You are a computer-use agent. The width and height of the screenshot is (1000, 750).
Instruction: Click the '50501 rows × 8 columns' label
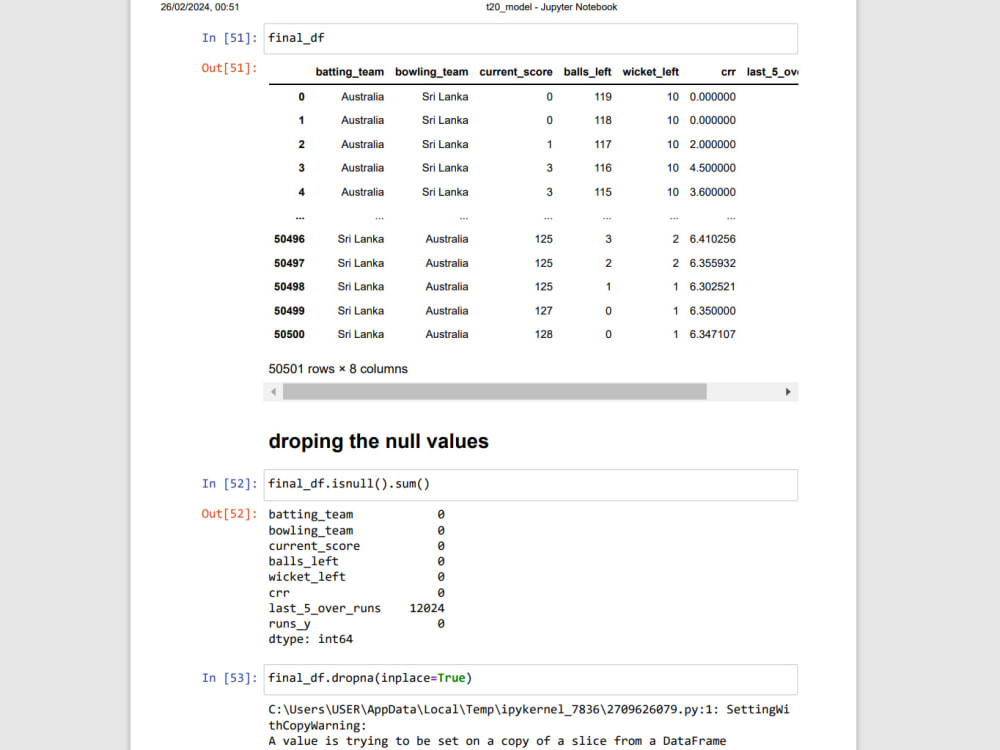337,368
